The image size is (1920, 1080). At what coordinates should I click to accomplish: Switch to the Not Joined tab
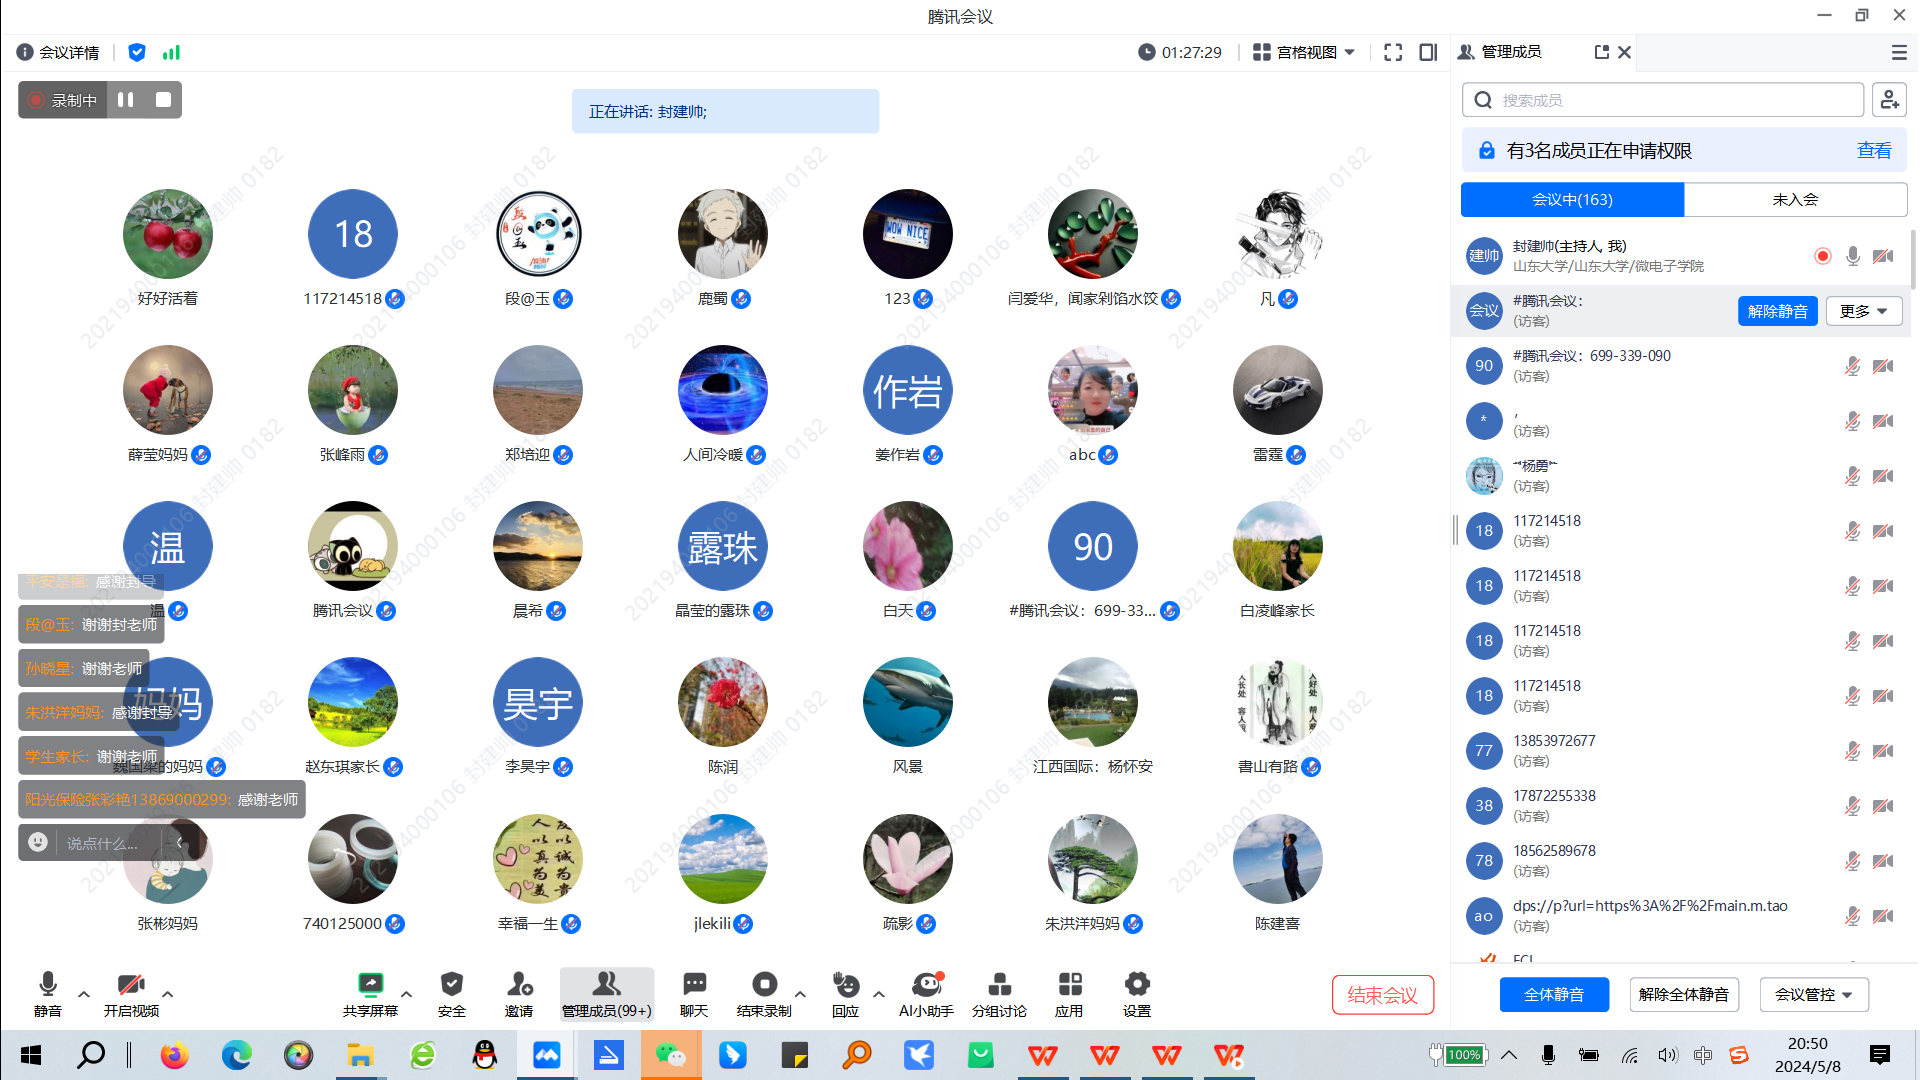click(1795, 199)
